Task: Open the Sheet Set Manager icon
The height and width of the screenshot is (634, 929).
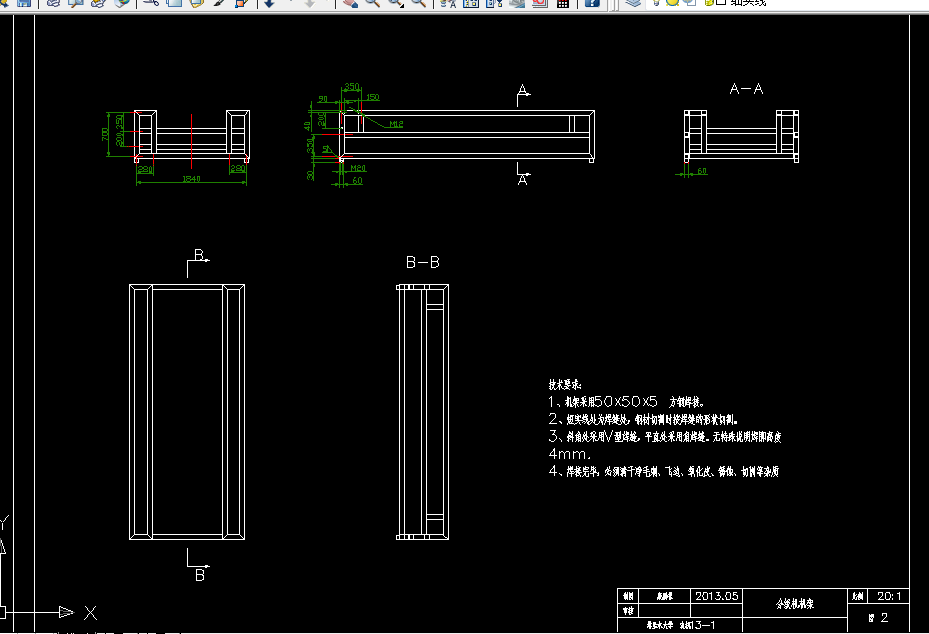Action: pyautogui.click(x=517, y=3)
